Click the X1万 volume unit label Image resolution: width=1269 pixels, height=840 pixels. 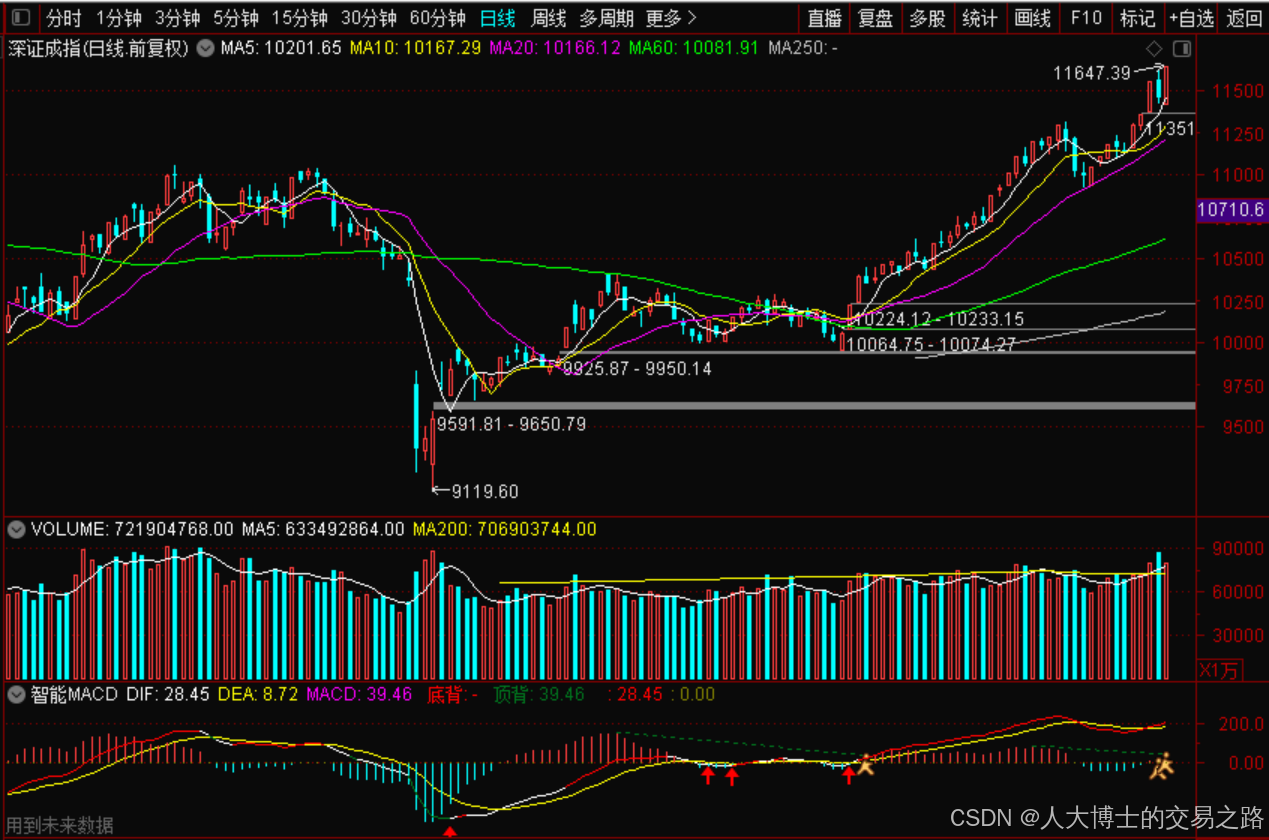(1218, 669)
